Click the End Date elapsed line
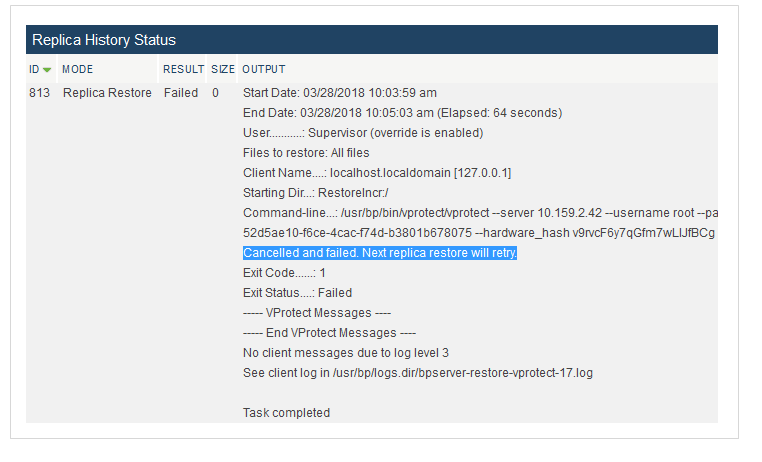The image size is (762, 462). click(x=402, y=113)
